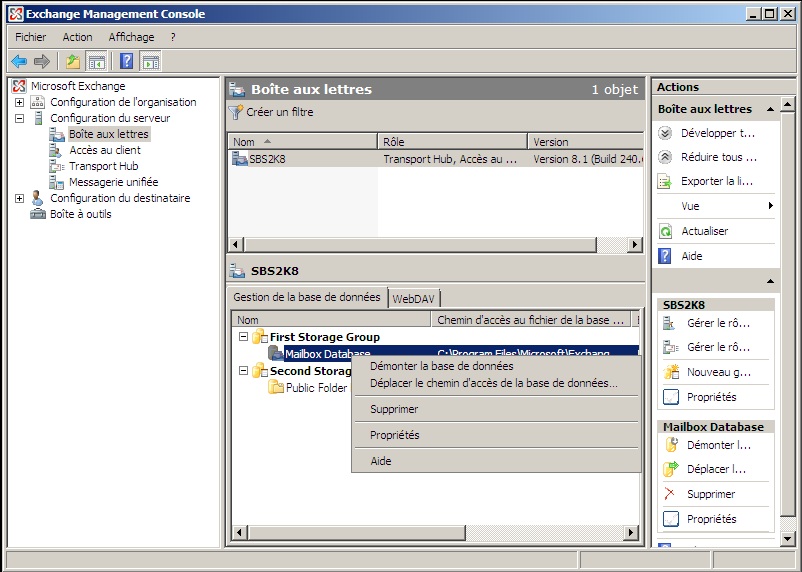Choose Supprimer in context menu
The image size is (802, 572).
coord(394,409)
